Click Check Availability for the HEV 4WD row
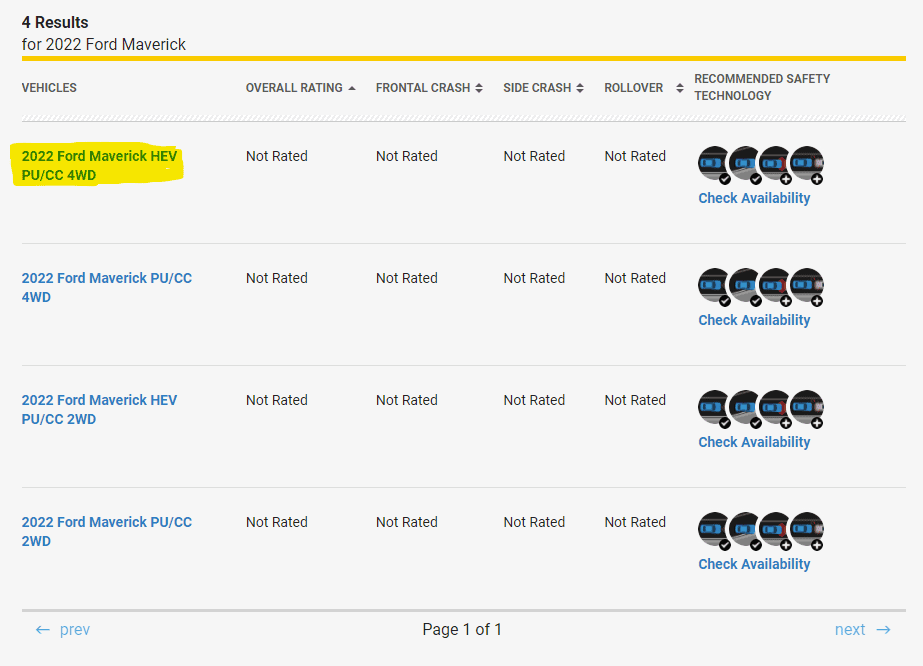Screen dimensions: 923x666 754,198
